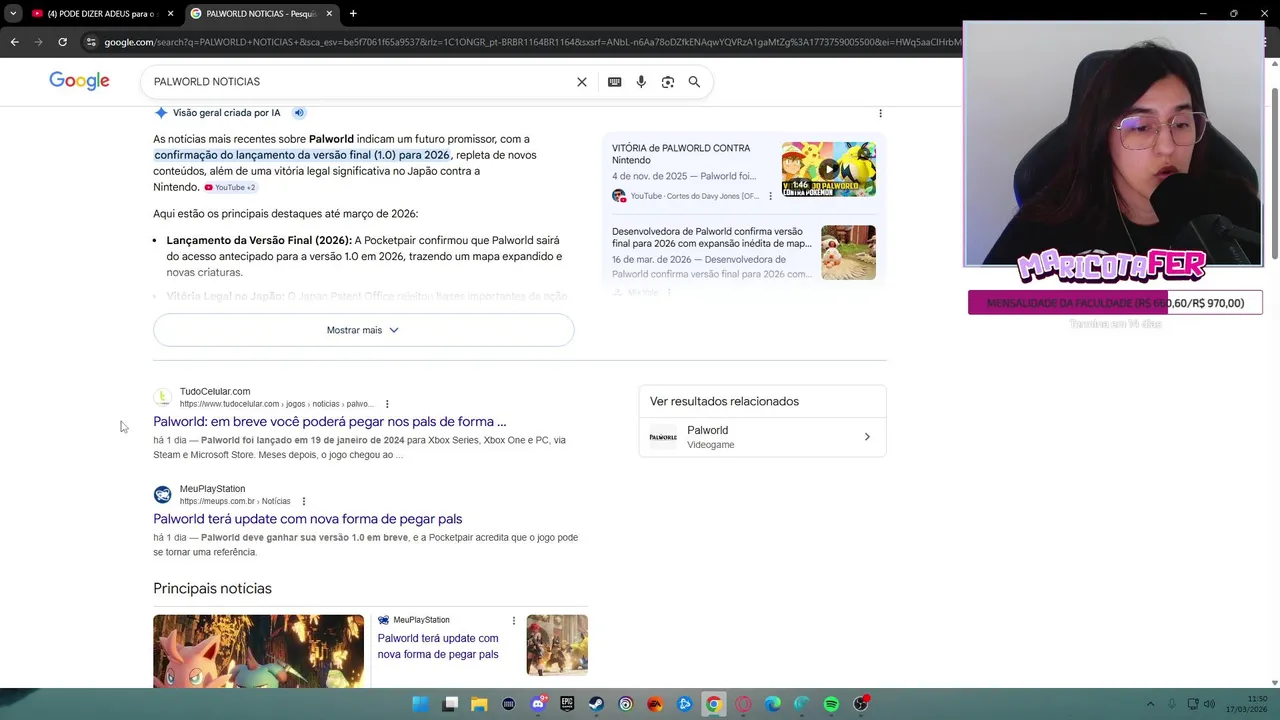
Task: Open File Explorer from taskbar
Action: [x=478, y=704]
